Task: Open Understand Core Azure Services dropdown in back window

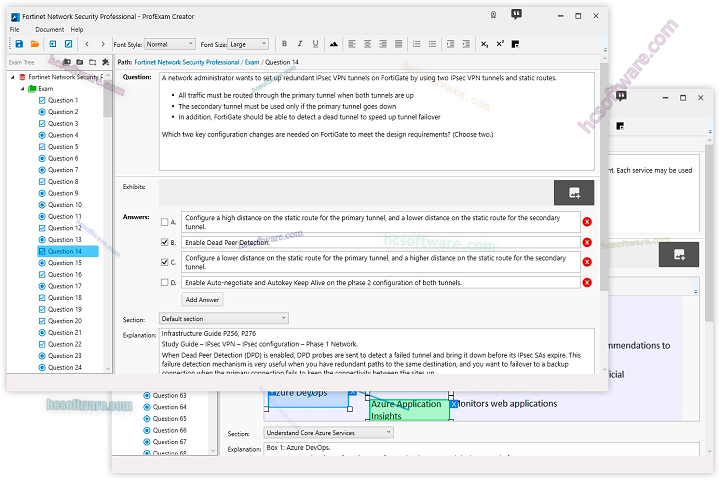Action: point(328,433)
